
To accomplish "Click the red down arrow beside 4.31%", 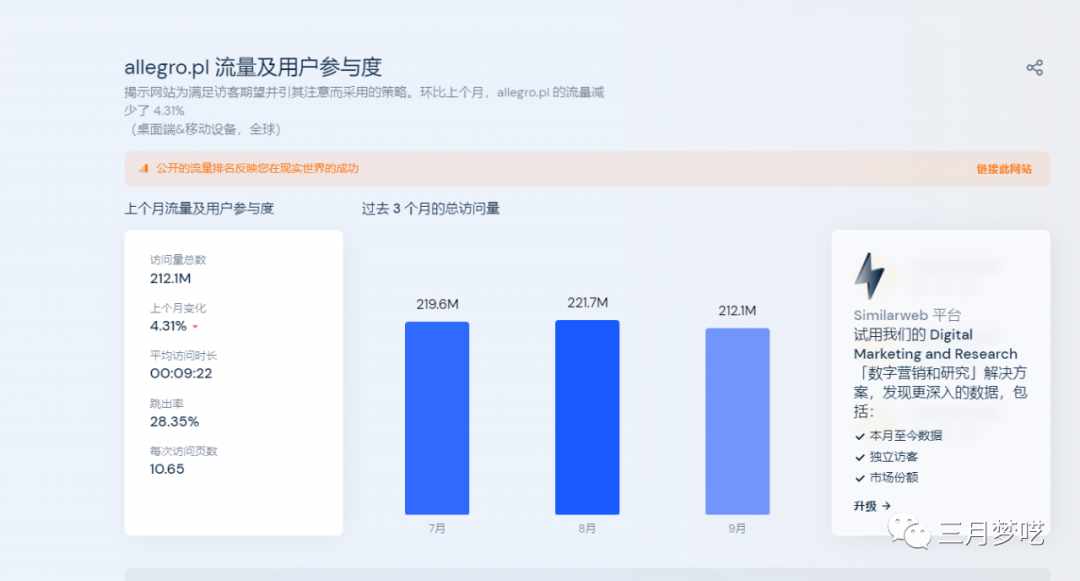I will [x=196, y=327].
